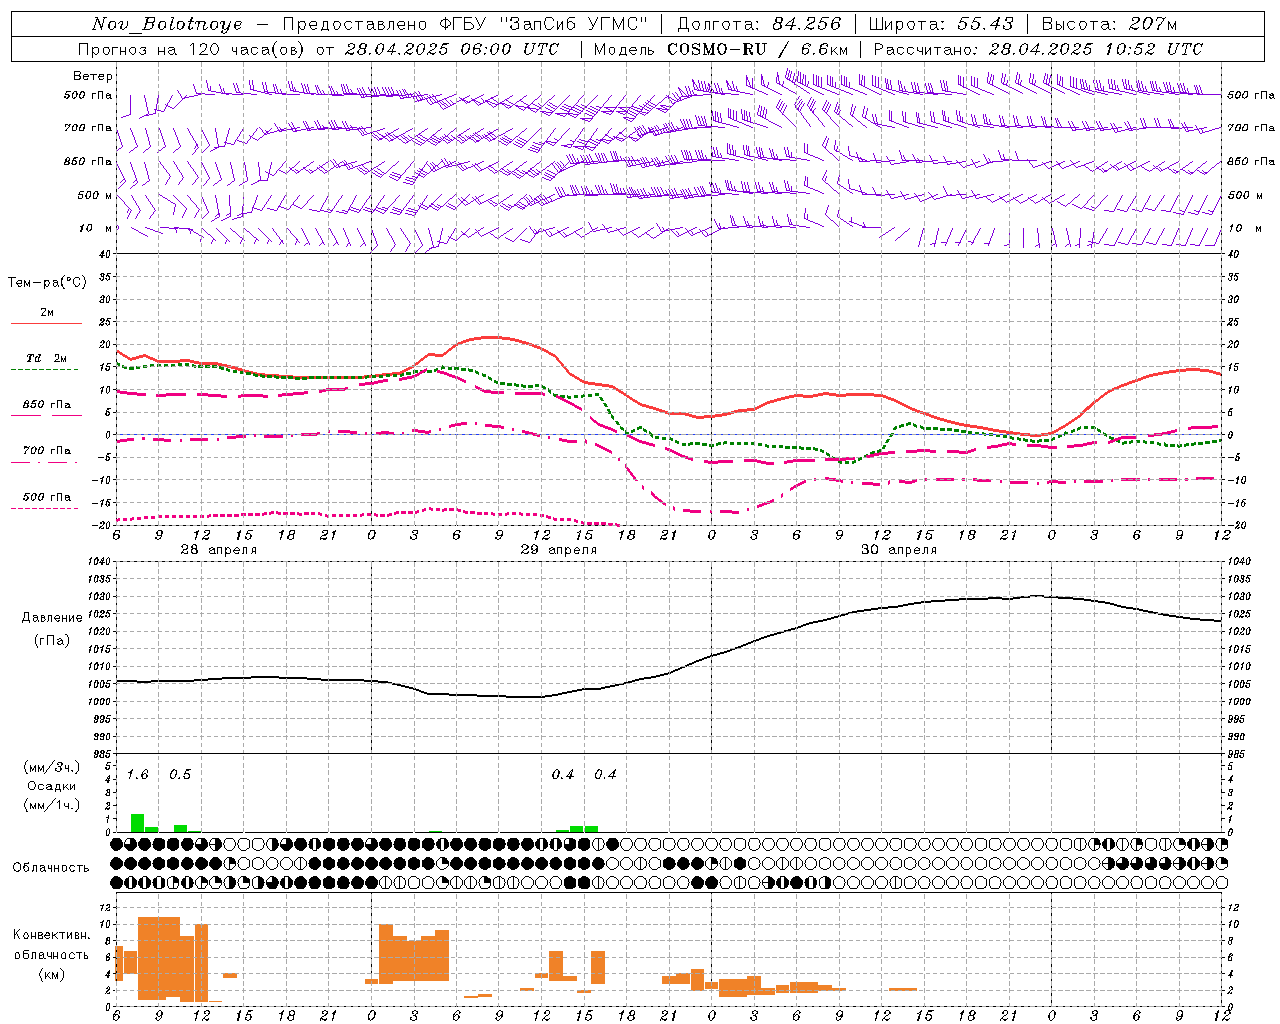Click the (мм/1ч.) precipitation unit label

52,805
